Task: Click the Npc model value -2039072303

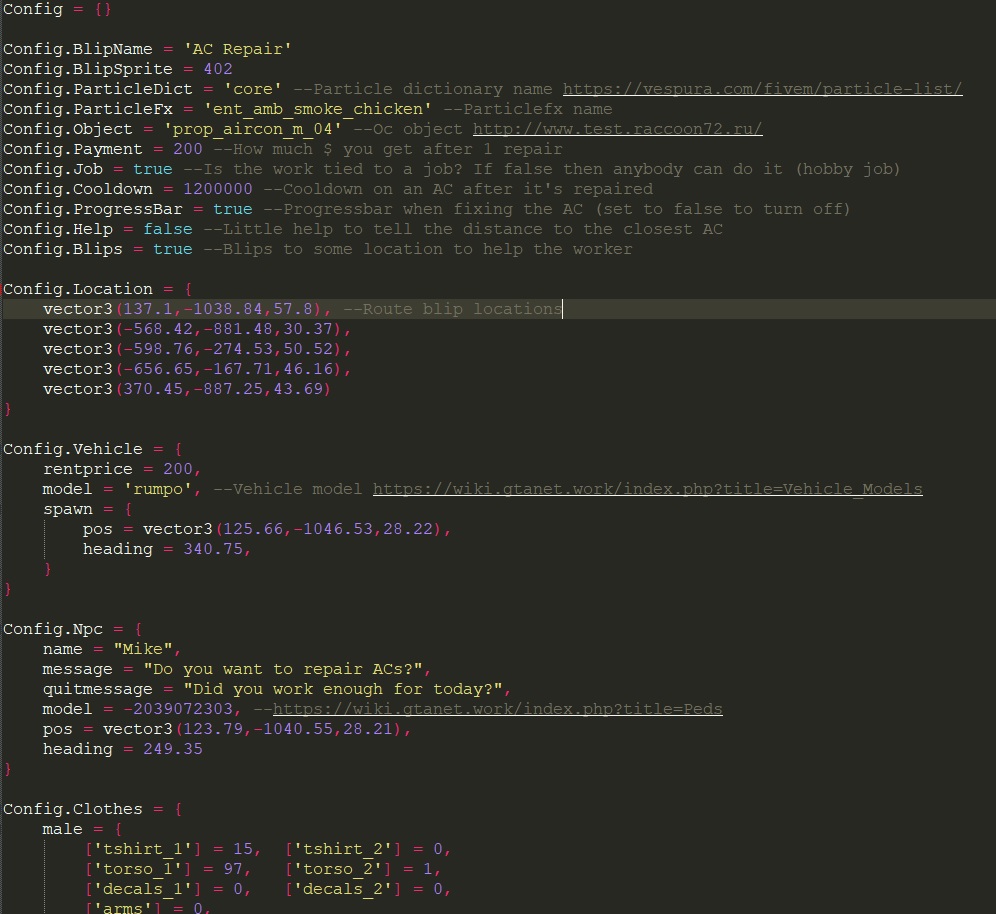Action: coord(178,709)
